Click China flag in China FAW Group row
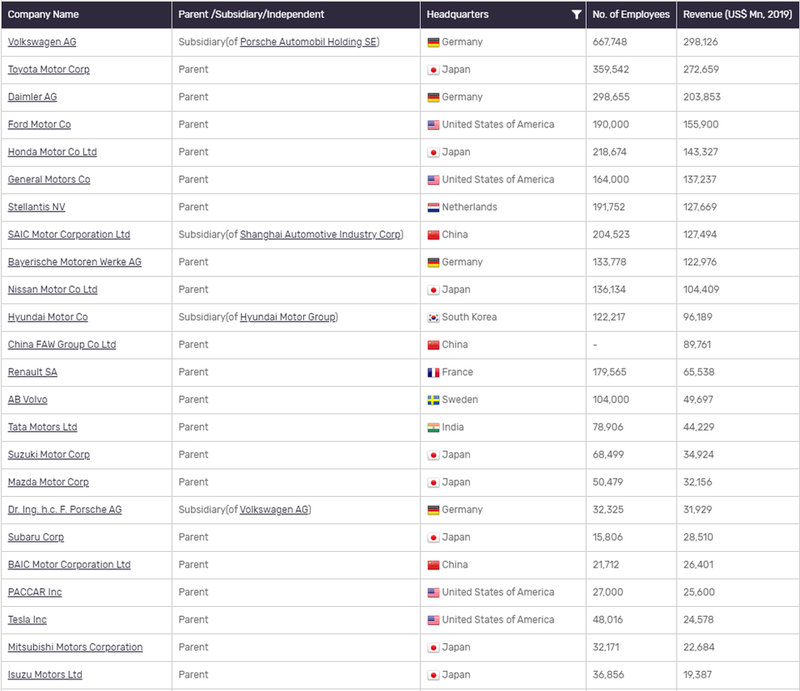This screenshot has width=800, height=691. point(433,346)
